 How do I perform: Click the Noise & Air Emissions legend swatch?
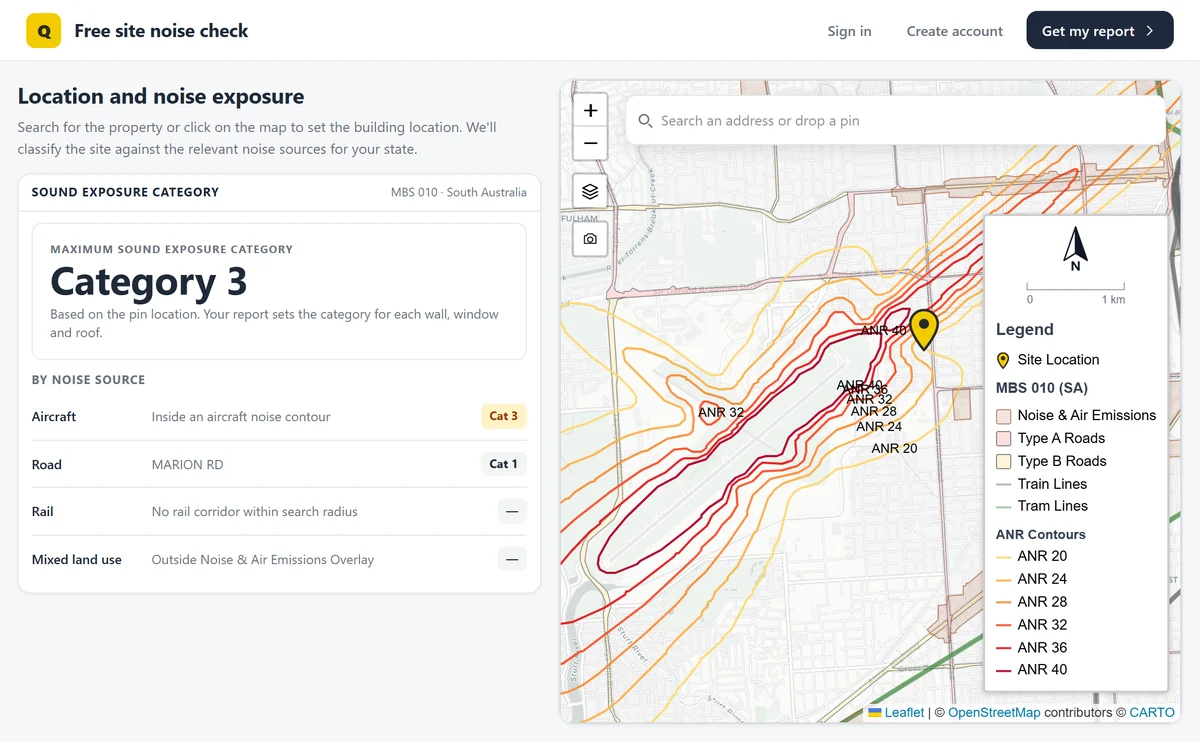pyautogui.click(x=1004, y=416)
